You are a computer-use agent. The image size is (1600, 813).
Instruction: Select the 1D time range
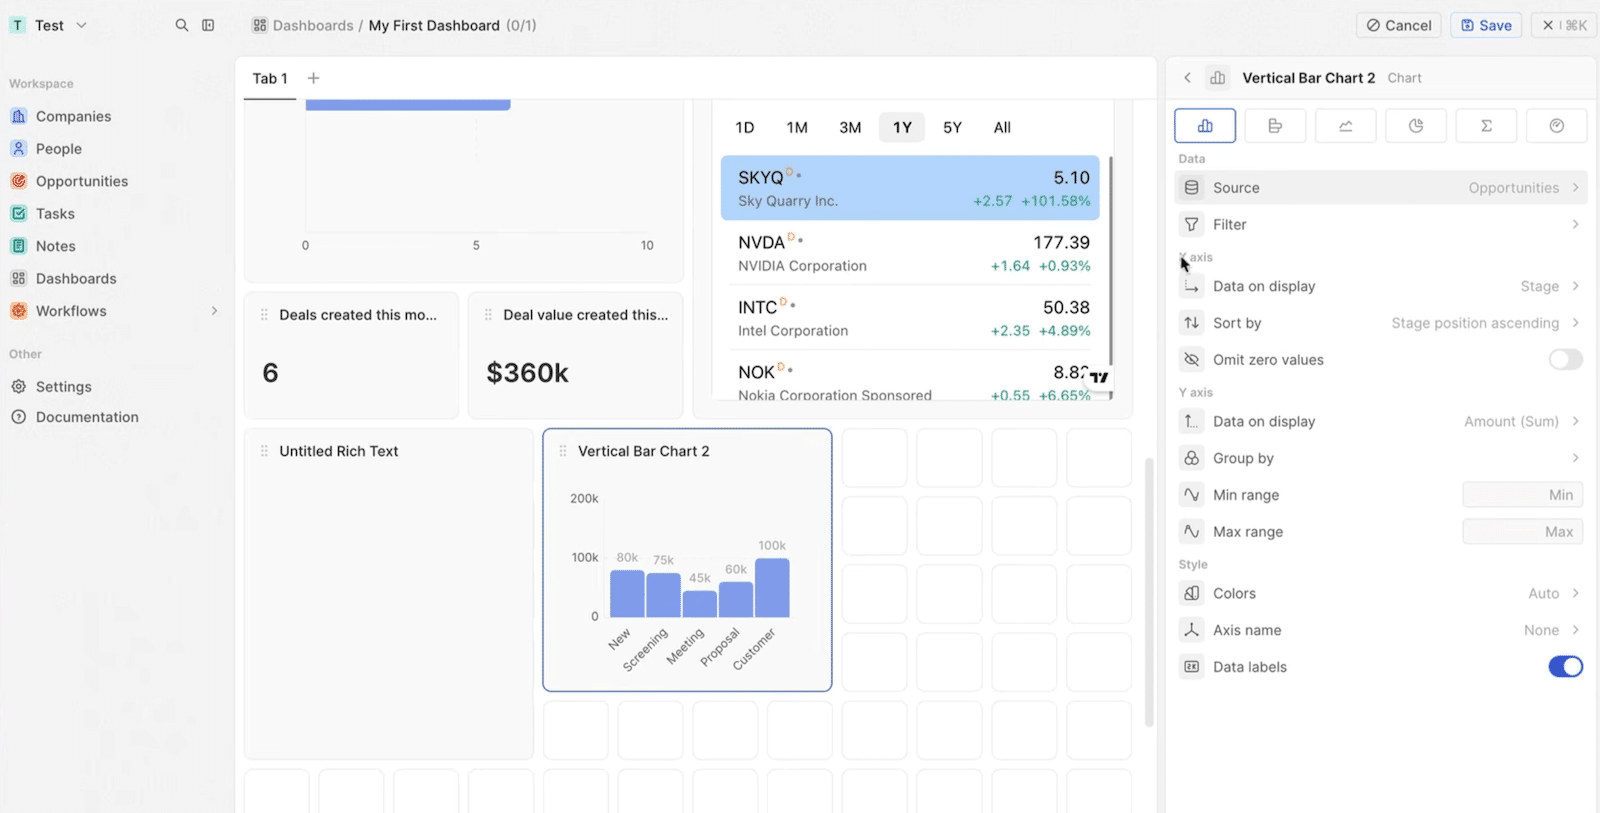click(745, 127)
